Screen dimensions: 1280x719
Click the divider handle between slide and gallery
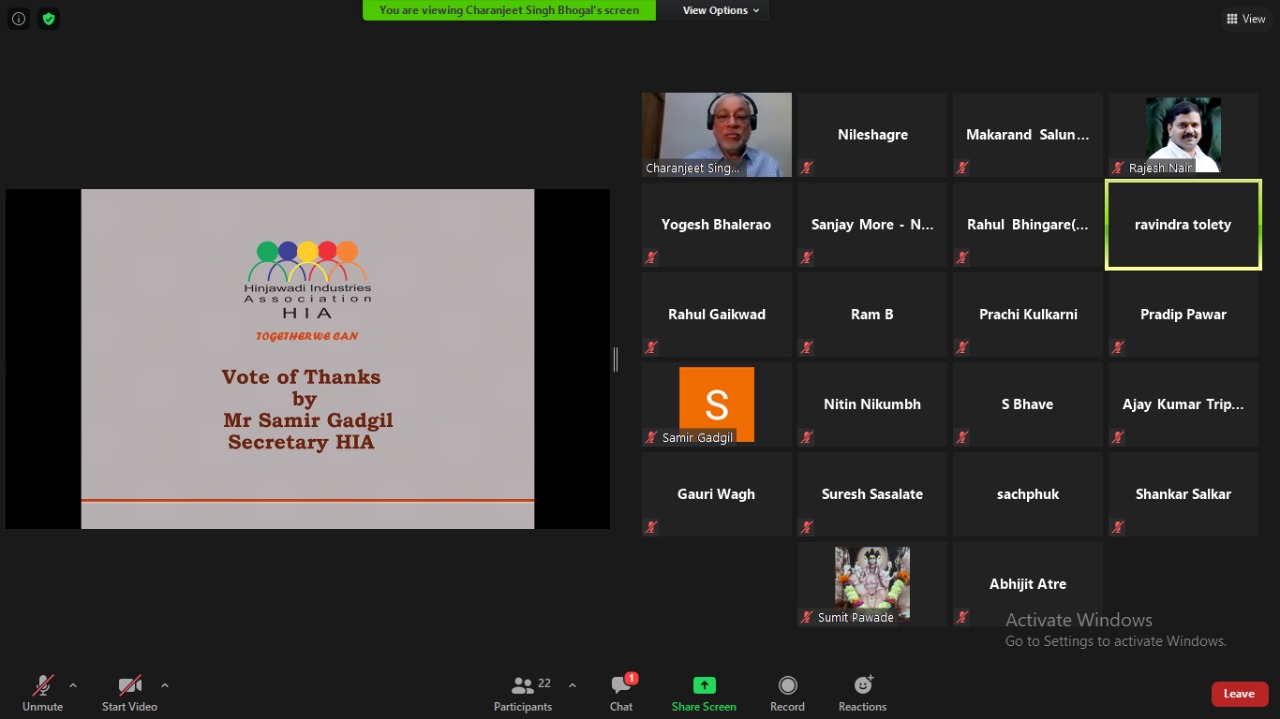tap(615, 359)
